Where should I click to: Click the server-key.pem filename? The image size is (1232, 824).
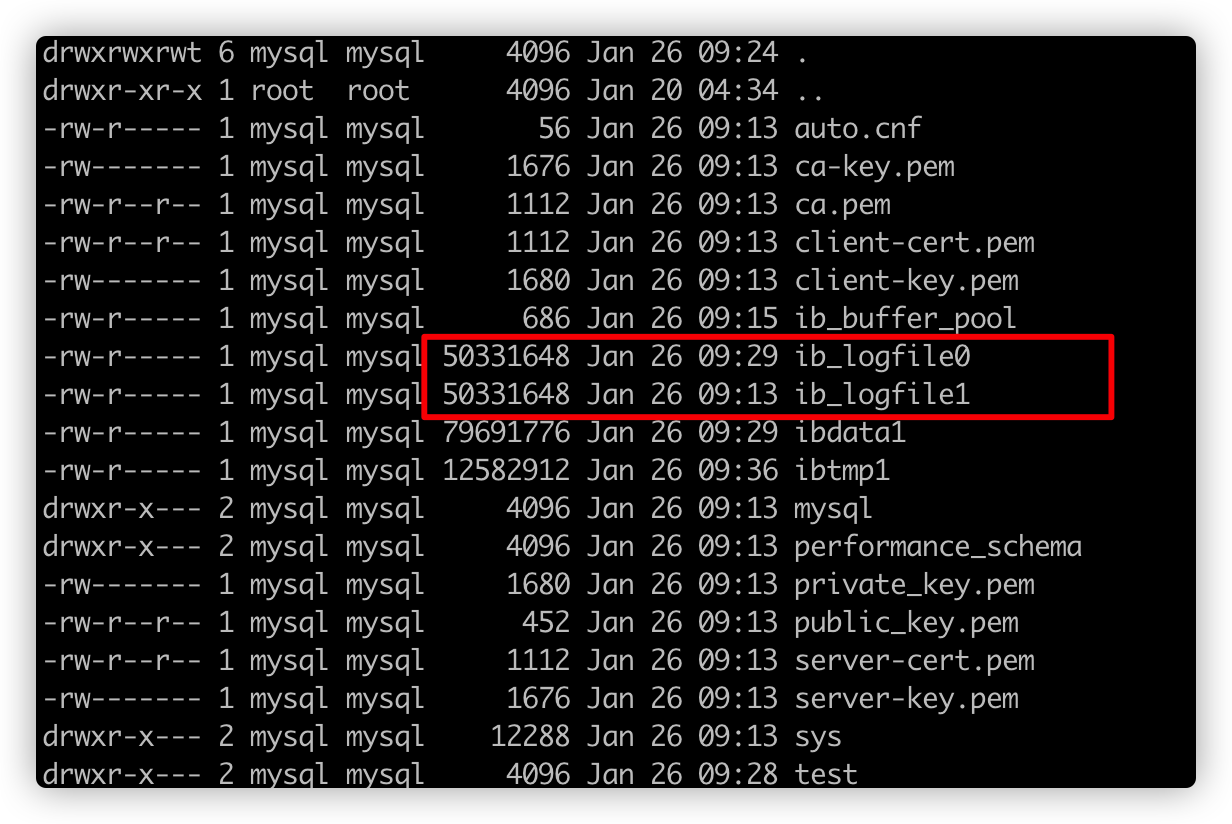click(x=906, y=698)
